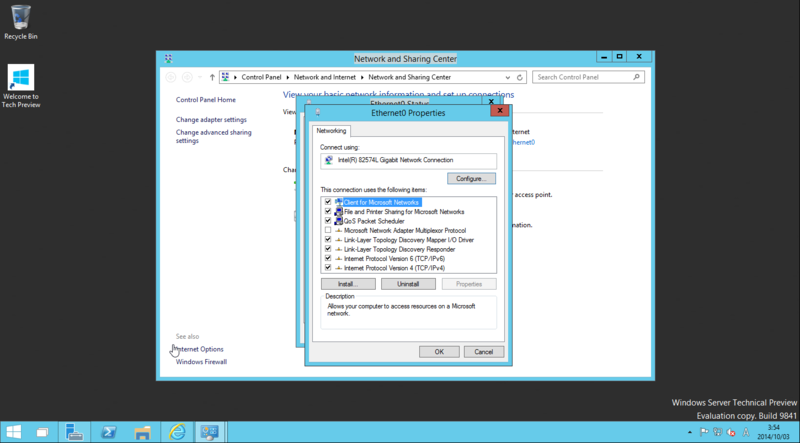The height and width of the screenshot is (443, 800).
Task: Open Network and Internet breadcrumb
Action: 324,77
